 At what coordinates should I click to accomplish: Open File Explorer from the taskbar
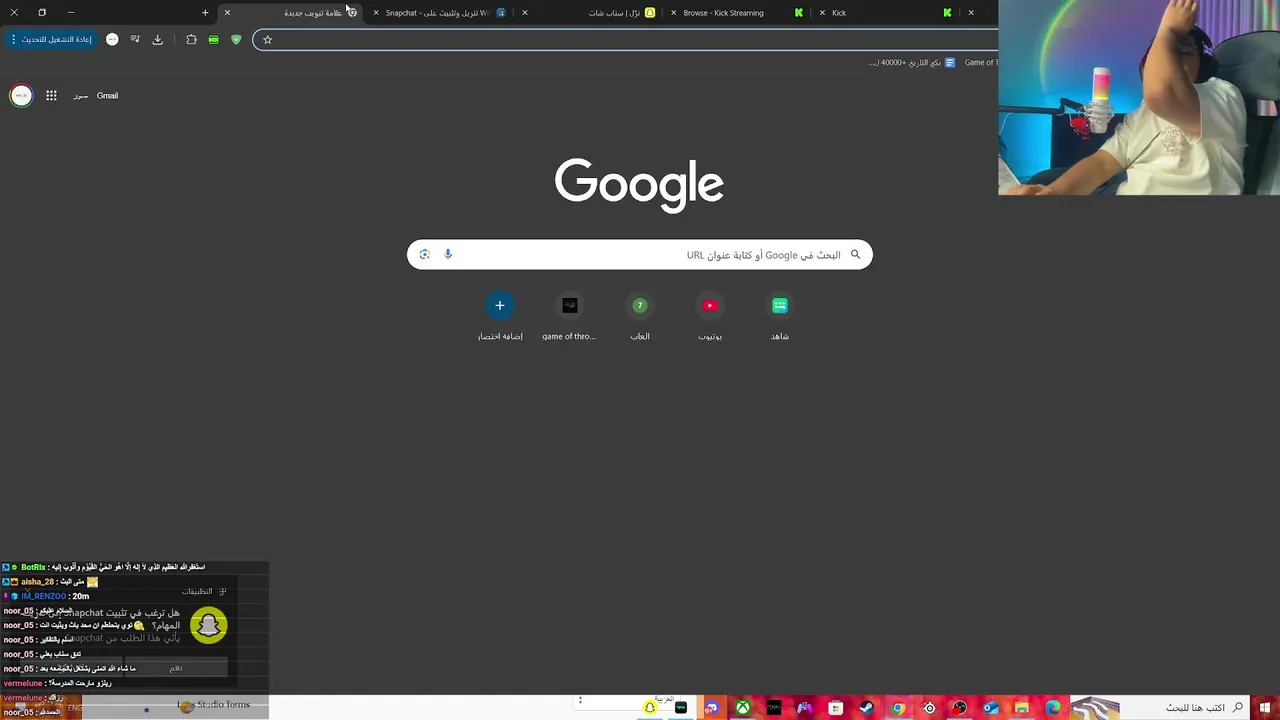click(x=1022, y=708)
